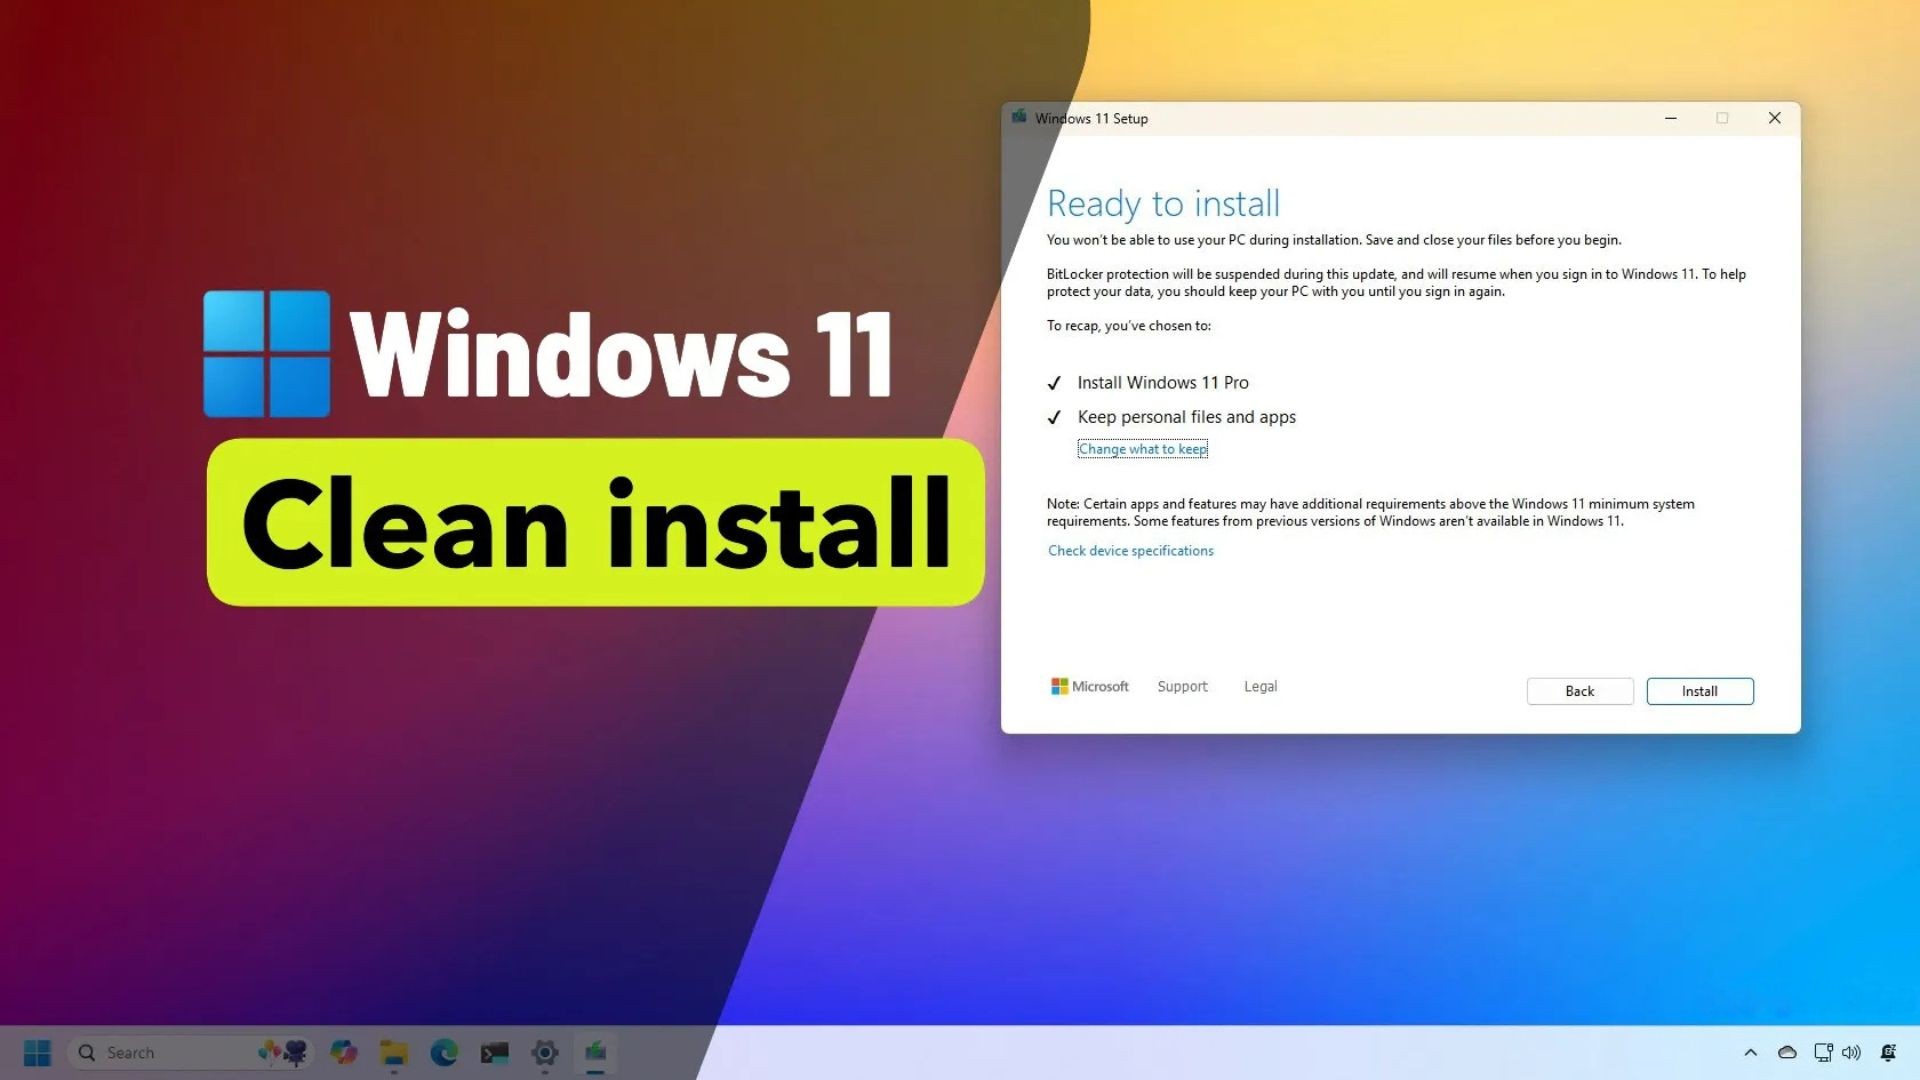Click the 'Ready to install' heading

pyautogui.click(x=1163, y=204)
